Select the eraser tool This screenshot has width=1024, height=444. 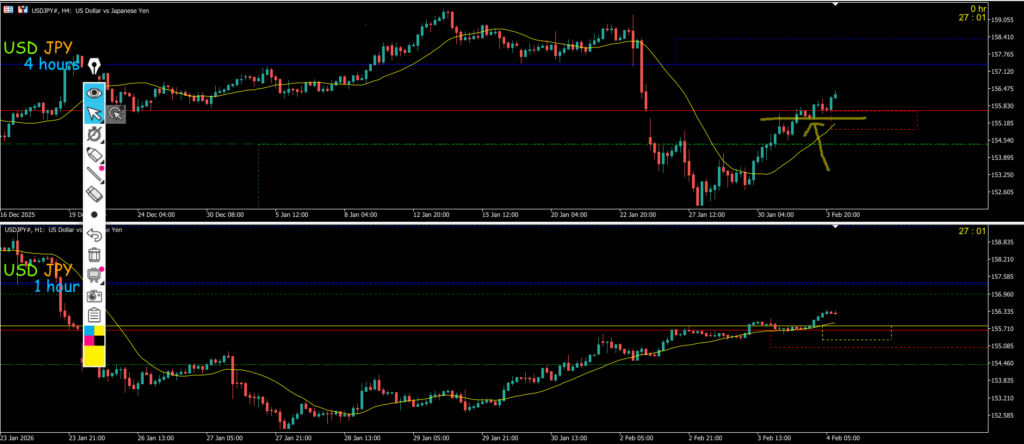pos(94,194)
